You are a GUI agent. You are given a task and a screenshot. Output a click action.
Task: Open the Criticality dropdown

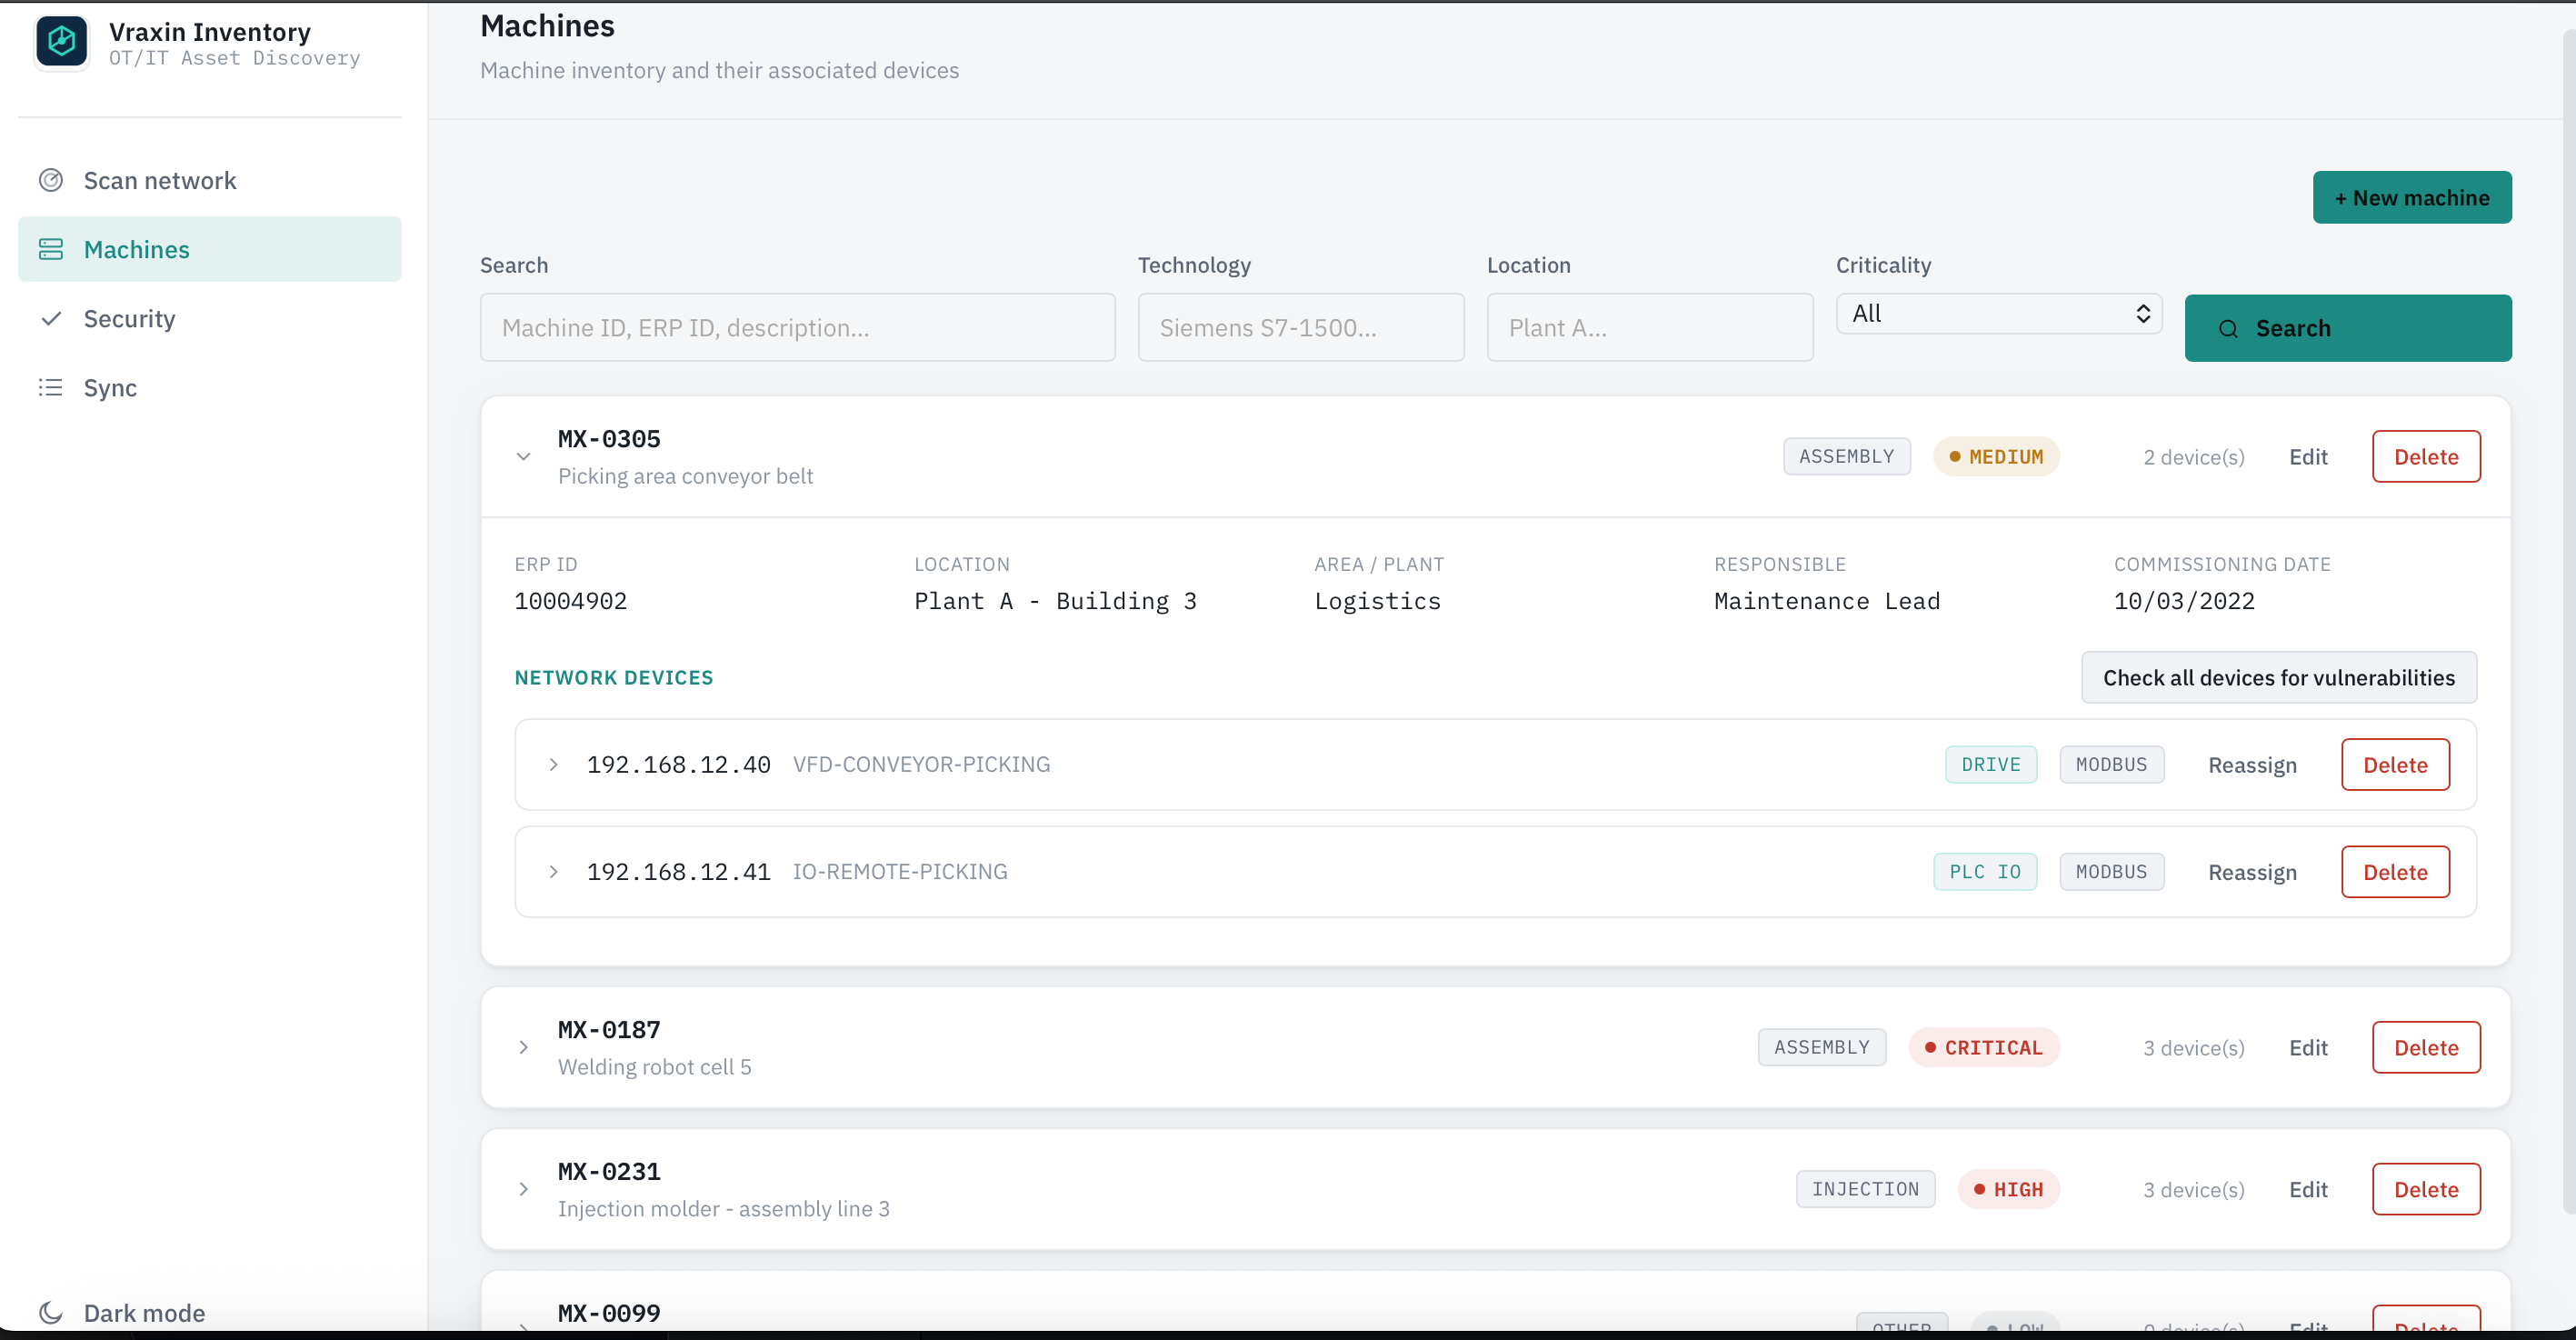[x=1998, y=313]
